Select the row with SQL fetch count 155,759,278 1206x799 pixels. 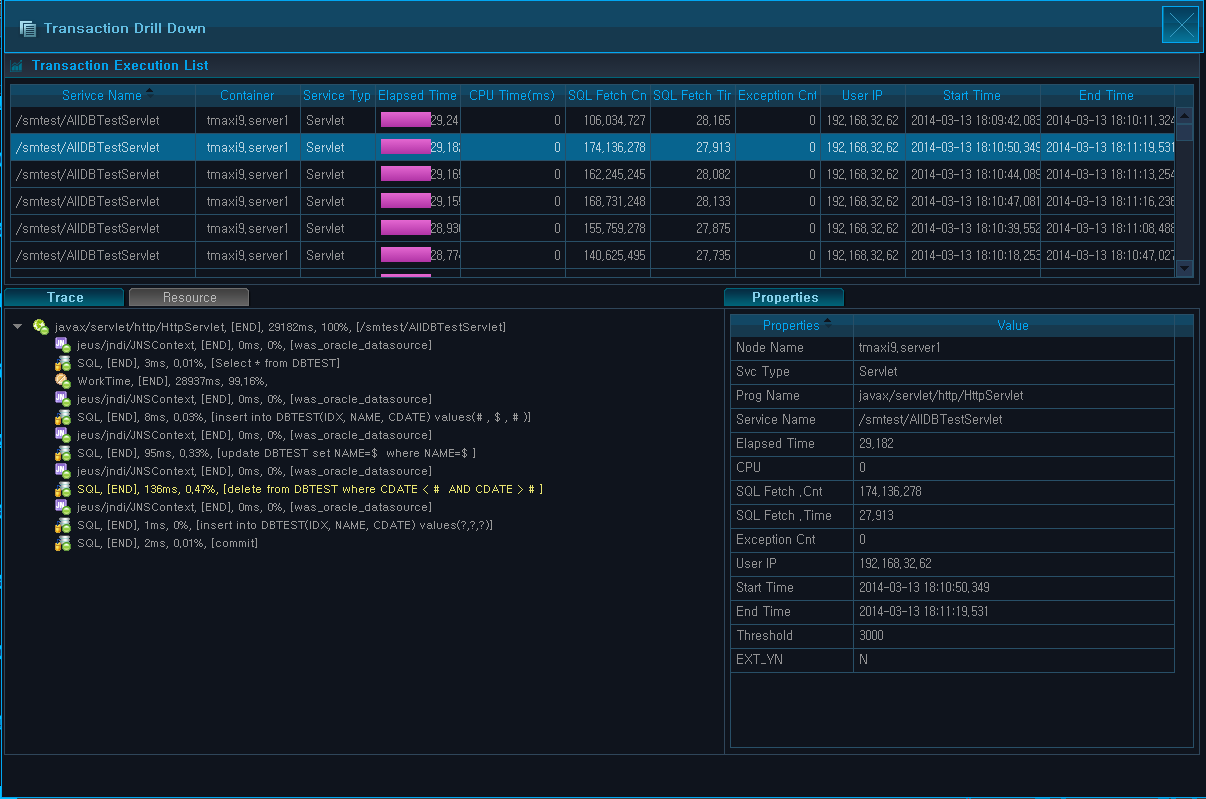(x=592, y=228)
